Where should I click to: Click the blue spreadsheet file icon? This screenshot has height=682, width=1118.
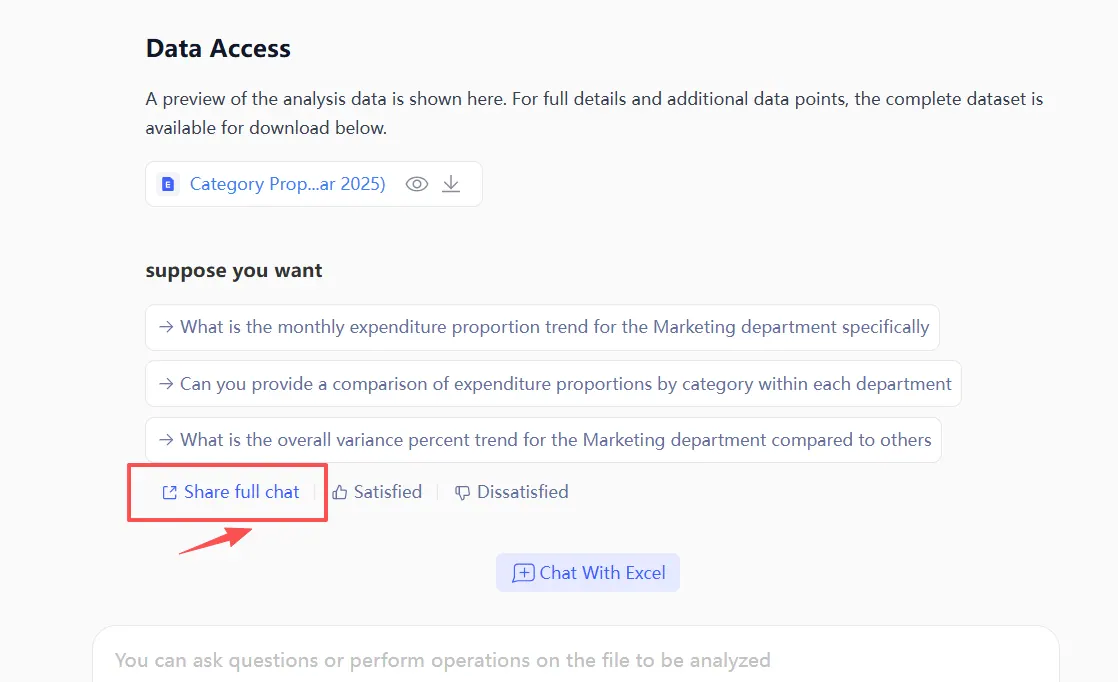[x=168, y=184]
